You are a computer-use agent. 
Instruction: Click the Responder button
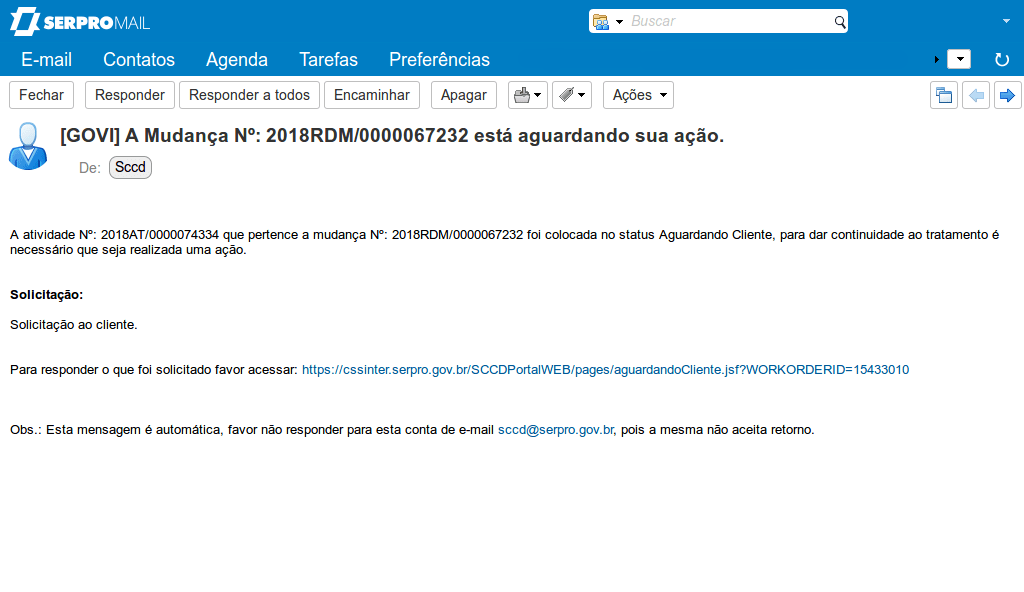tap(130, 95)
